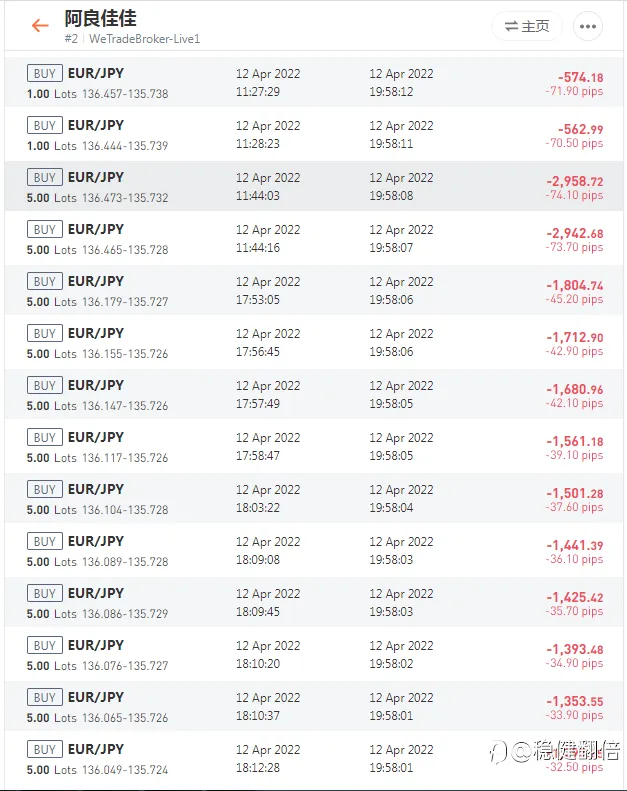Click the BUY tag on the 136.089-135.728 trade

point(45,541)
